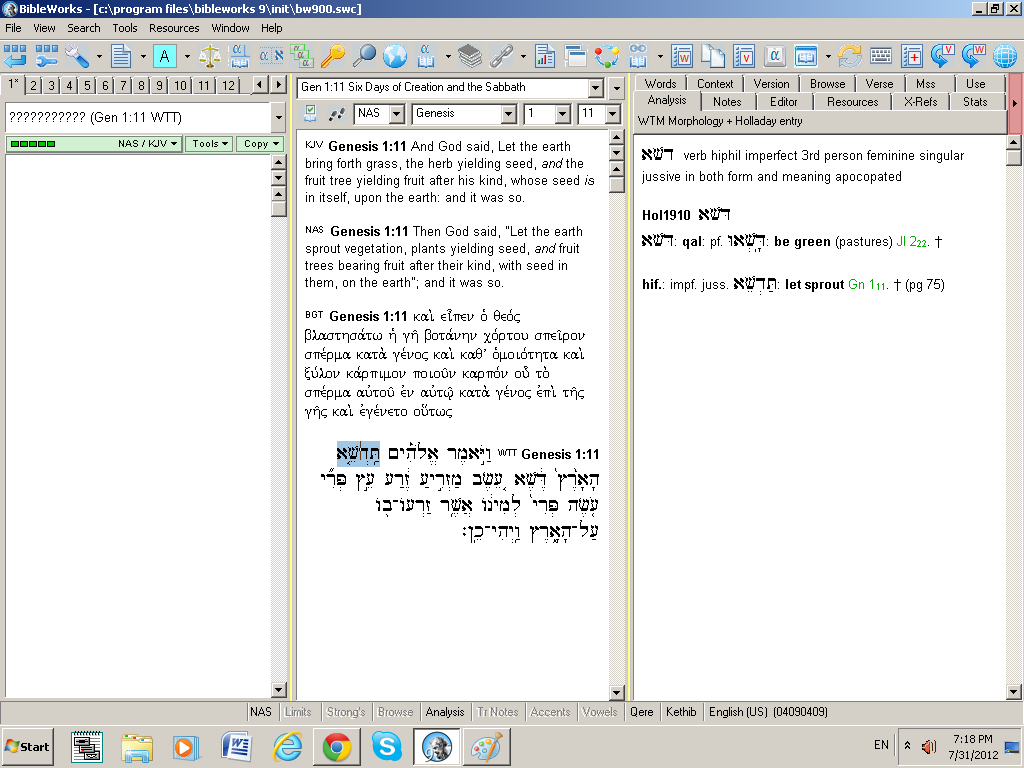Screen dimensions: 1024x768
Task: Toggle the Limits status bar option
Action: (298, 712)
